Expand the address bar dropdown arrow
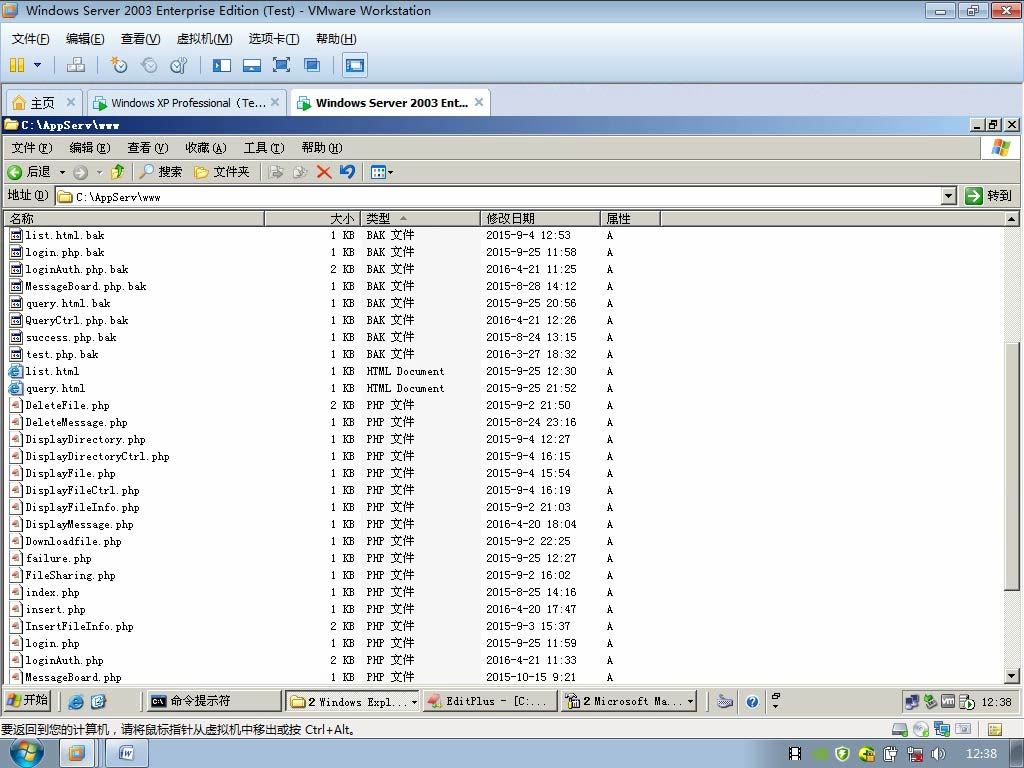 (950, 196)
